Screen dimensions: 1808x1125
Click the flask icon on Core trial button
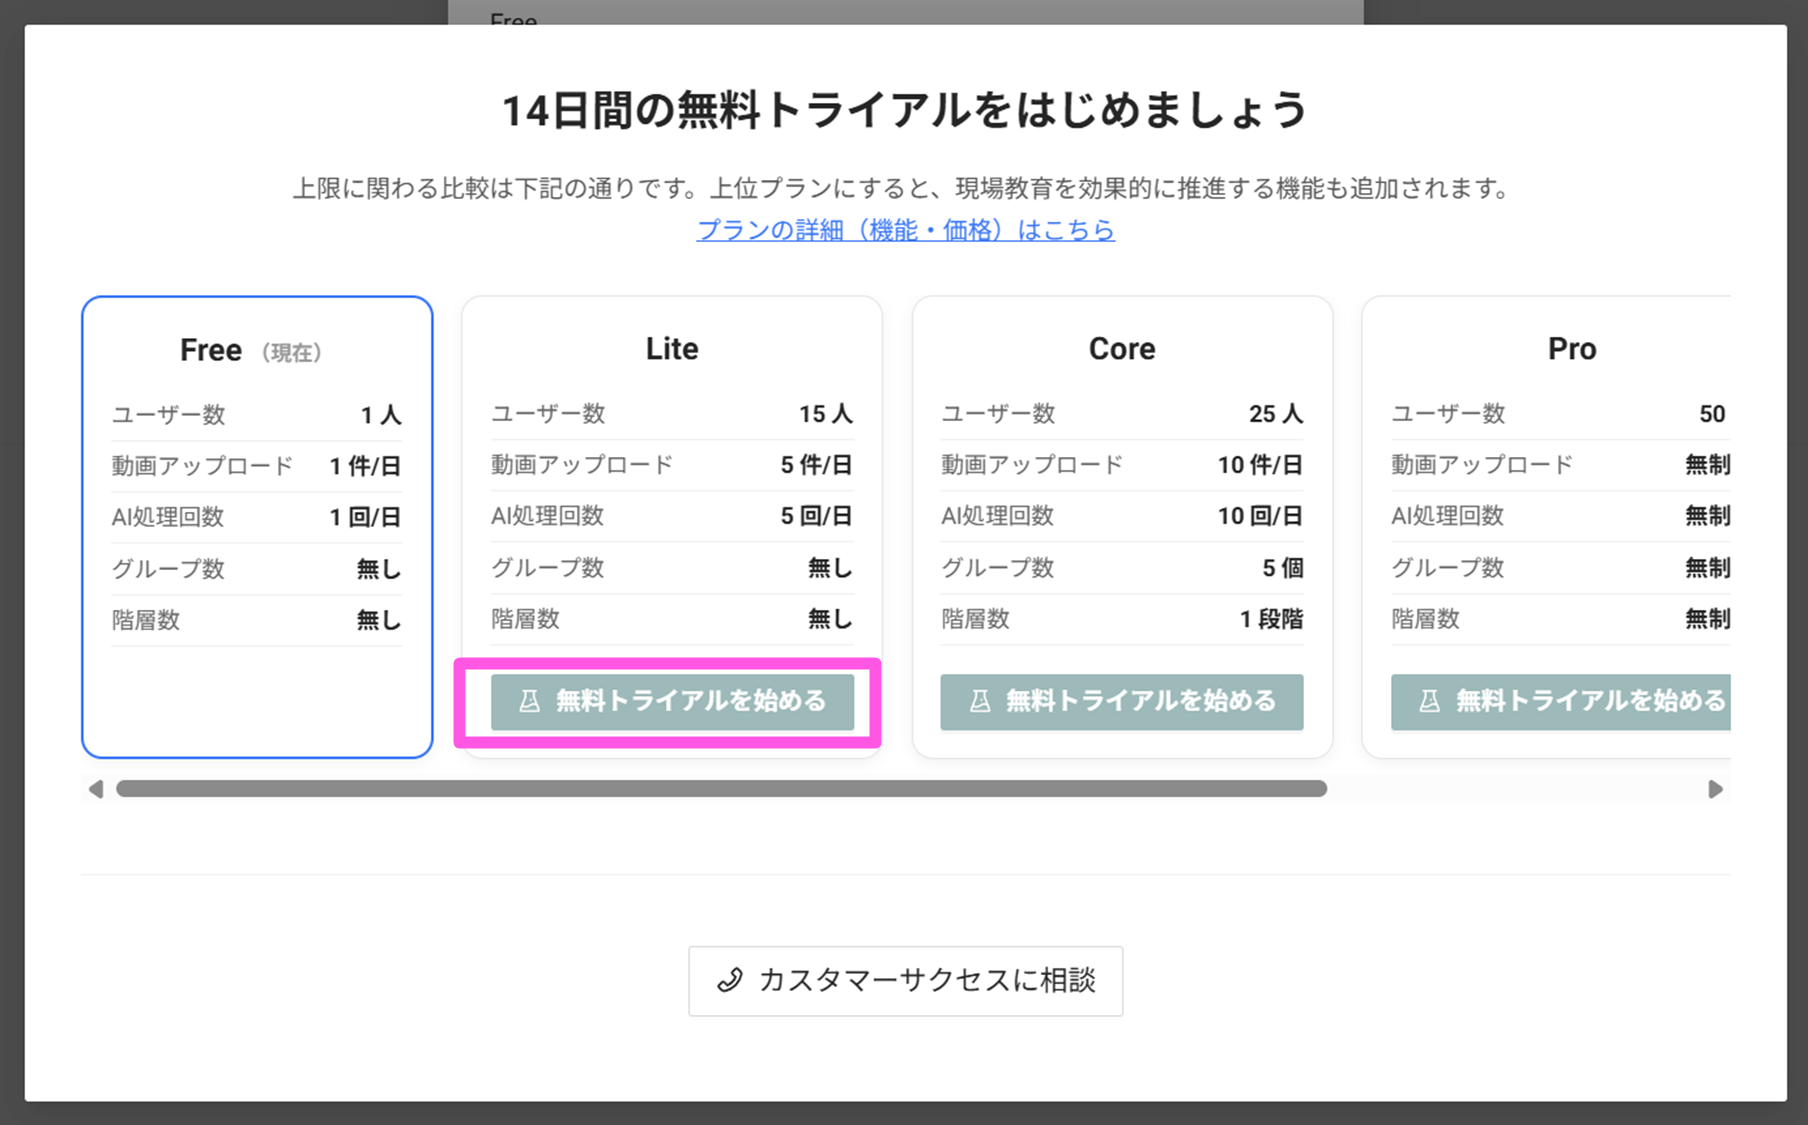(979, 702)
